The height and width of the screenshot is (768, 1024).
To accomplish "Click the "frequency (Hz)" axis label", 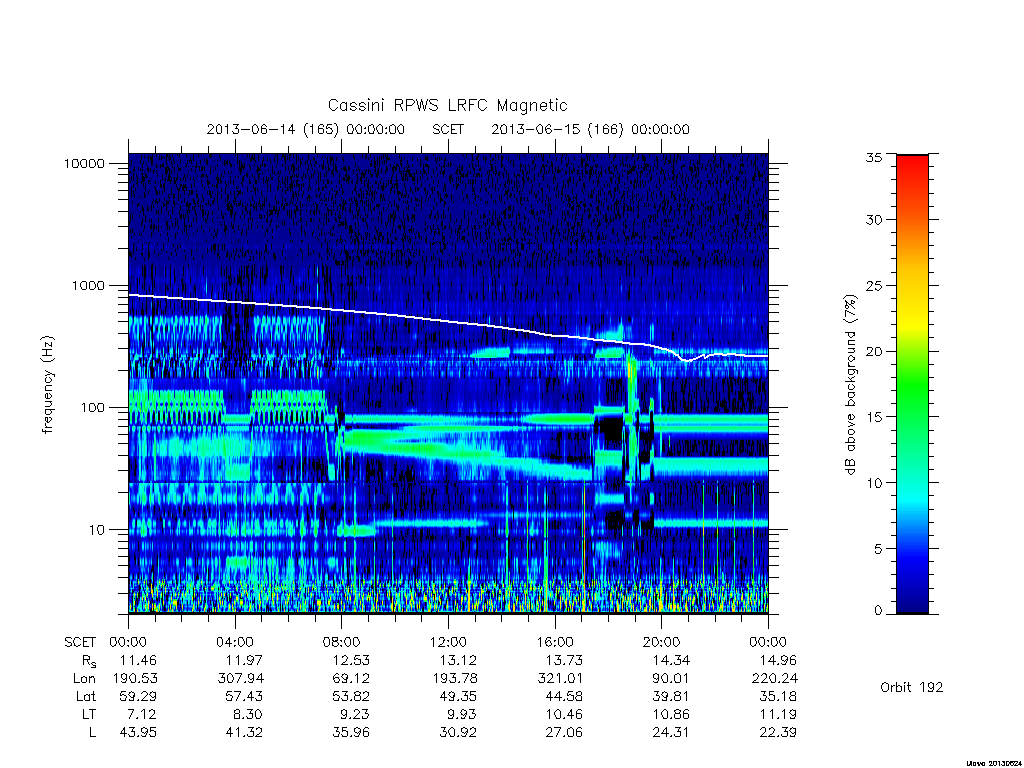I will pos(48,385).
